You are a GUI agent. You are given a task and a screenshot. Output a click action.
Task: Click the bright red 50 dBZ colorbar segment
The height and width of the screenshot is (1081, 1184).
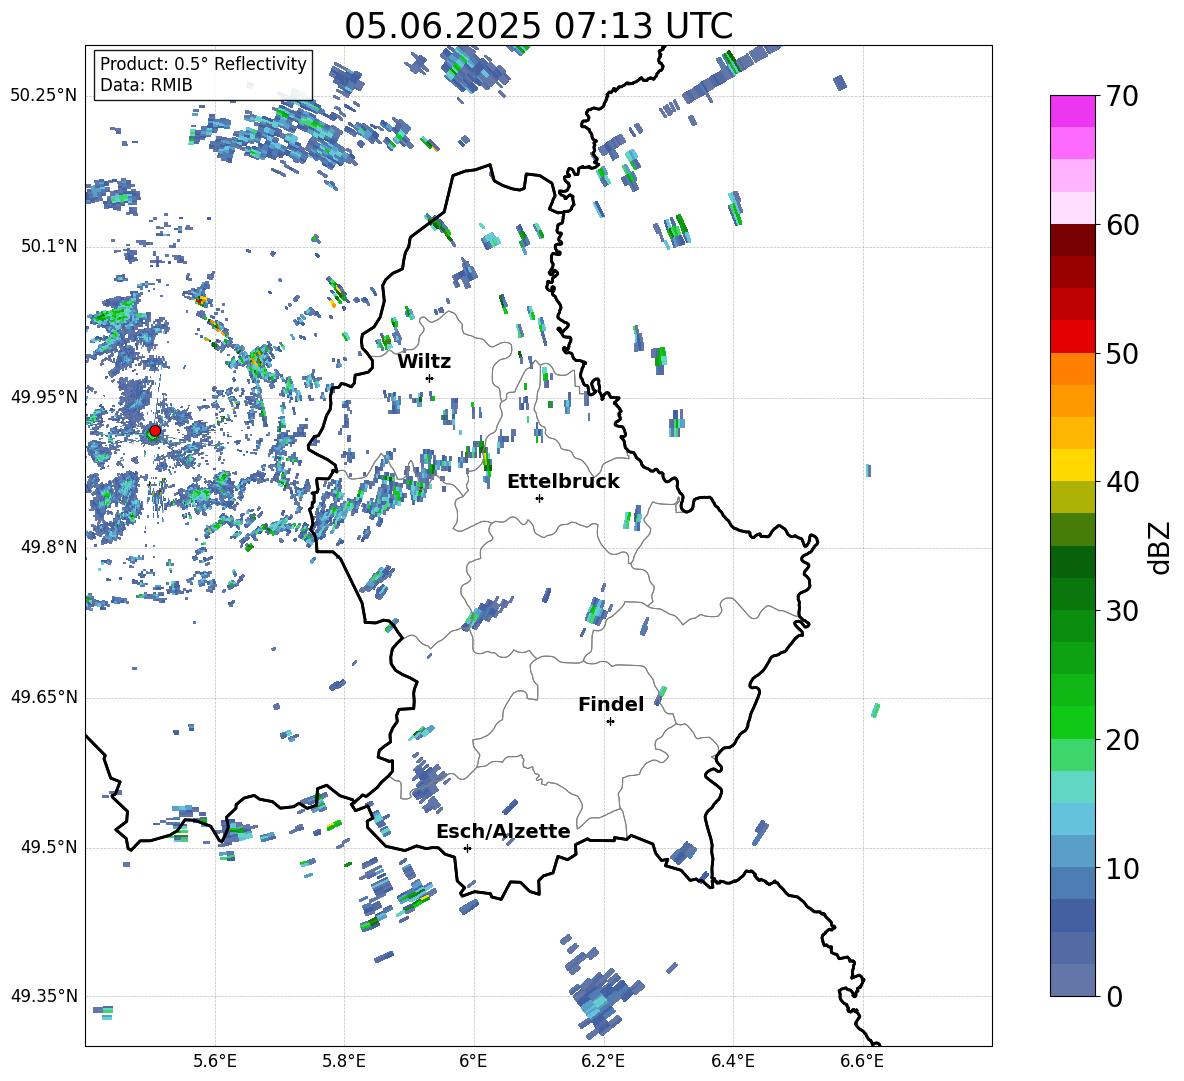1072,337
